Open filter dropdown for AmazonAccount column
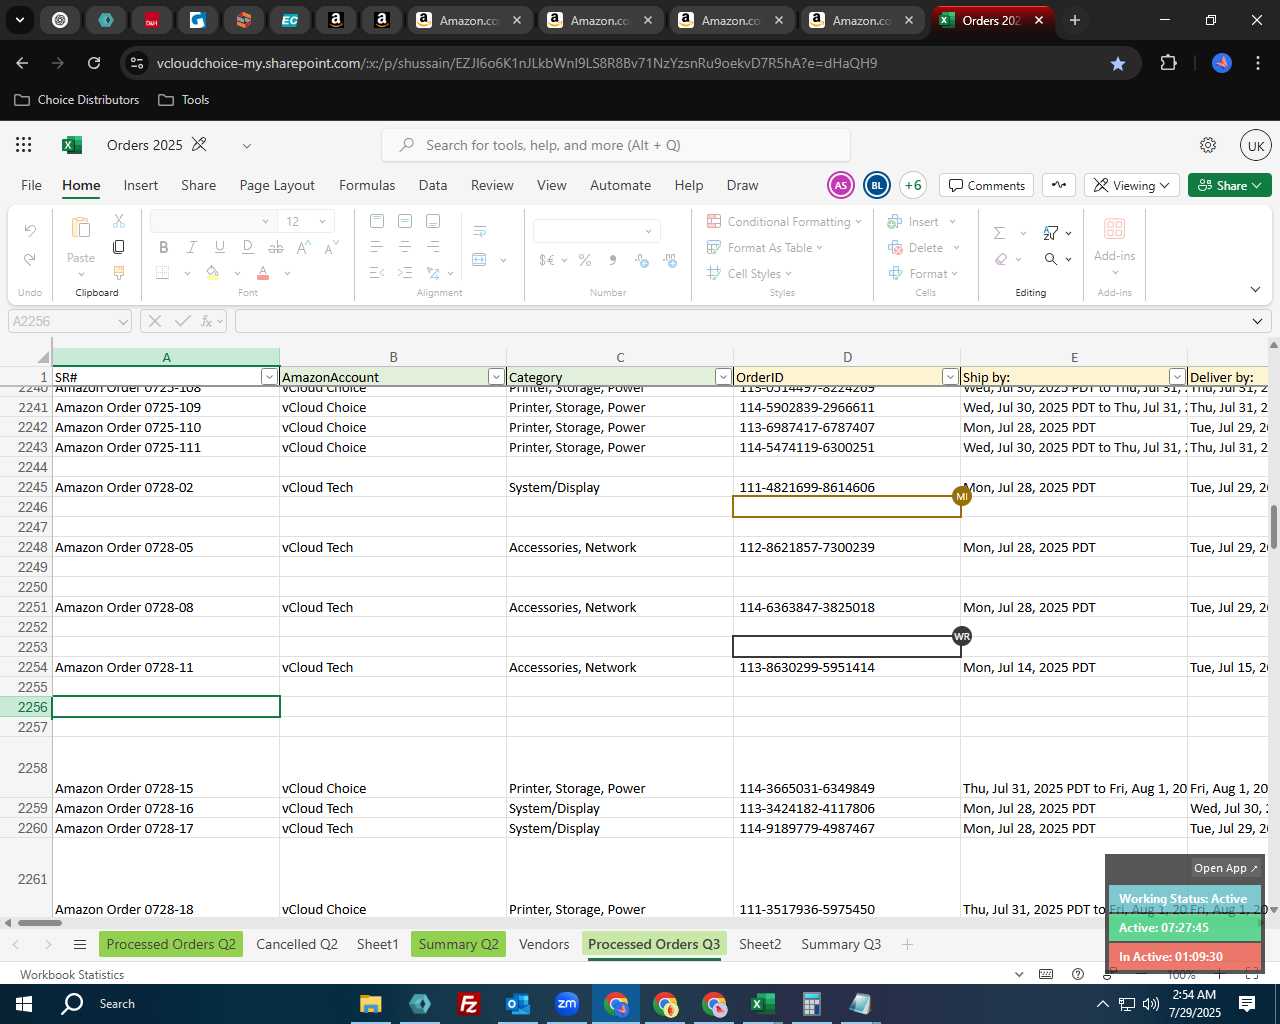Screen dimensions: 1280x1024 [x=495, y=377]
